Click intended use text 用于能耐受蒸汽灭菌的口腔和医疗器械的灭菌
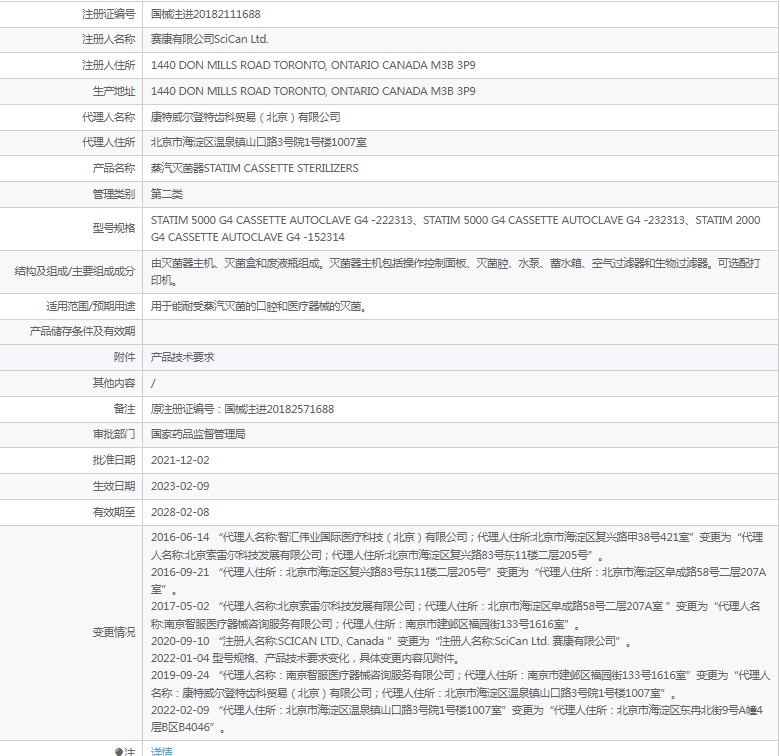Screen dimensions: 780x756 click(x=259, y=306)
